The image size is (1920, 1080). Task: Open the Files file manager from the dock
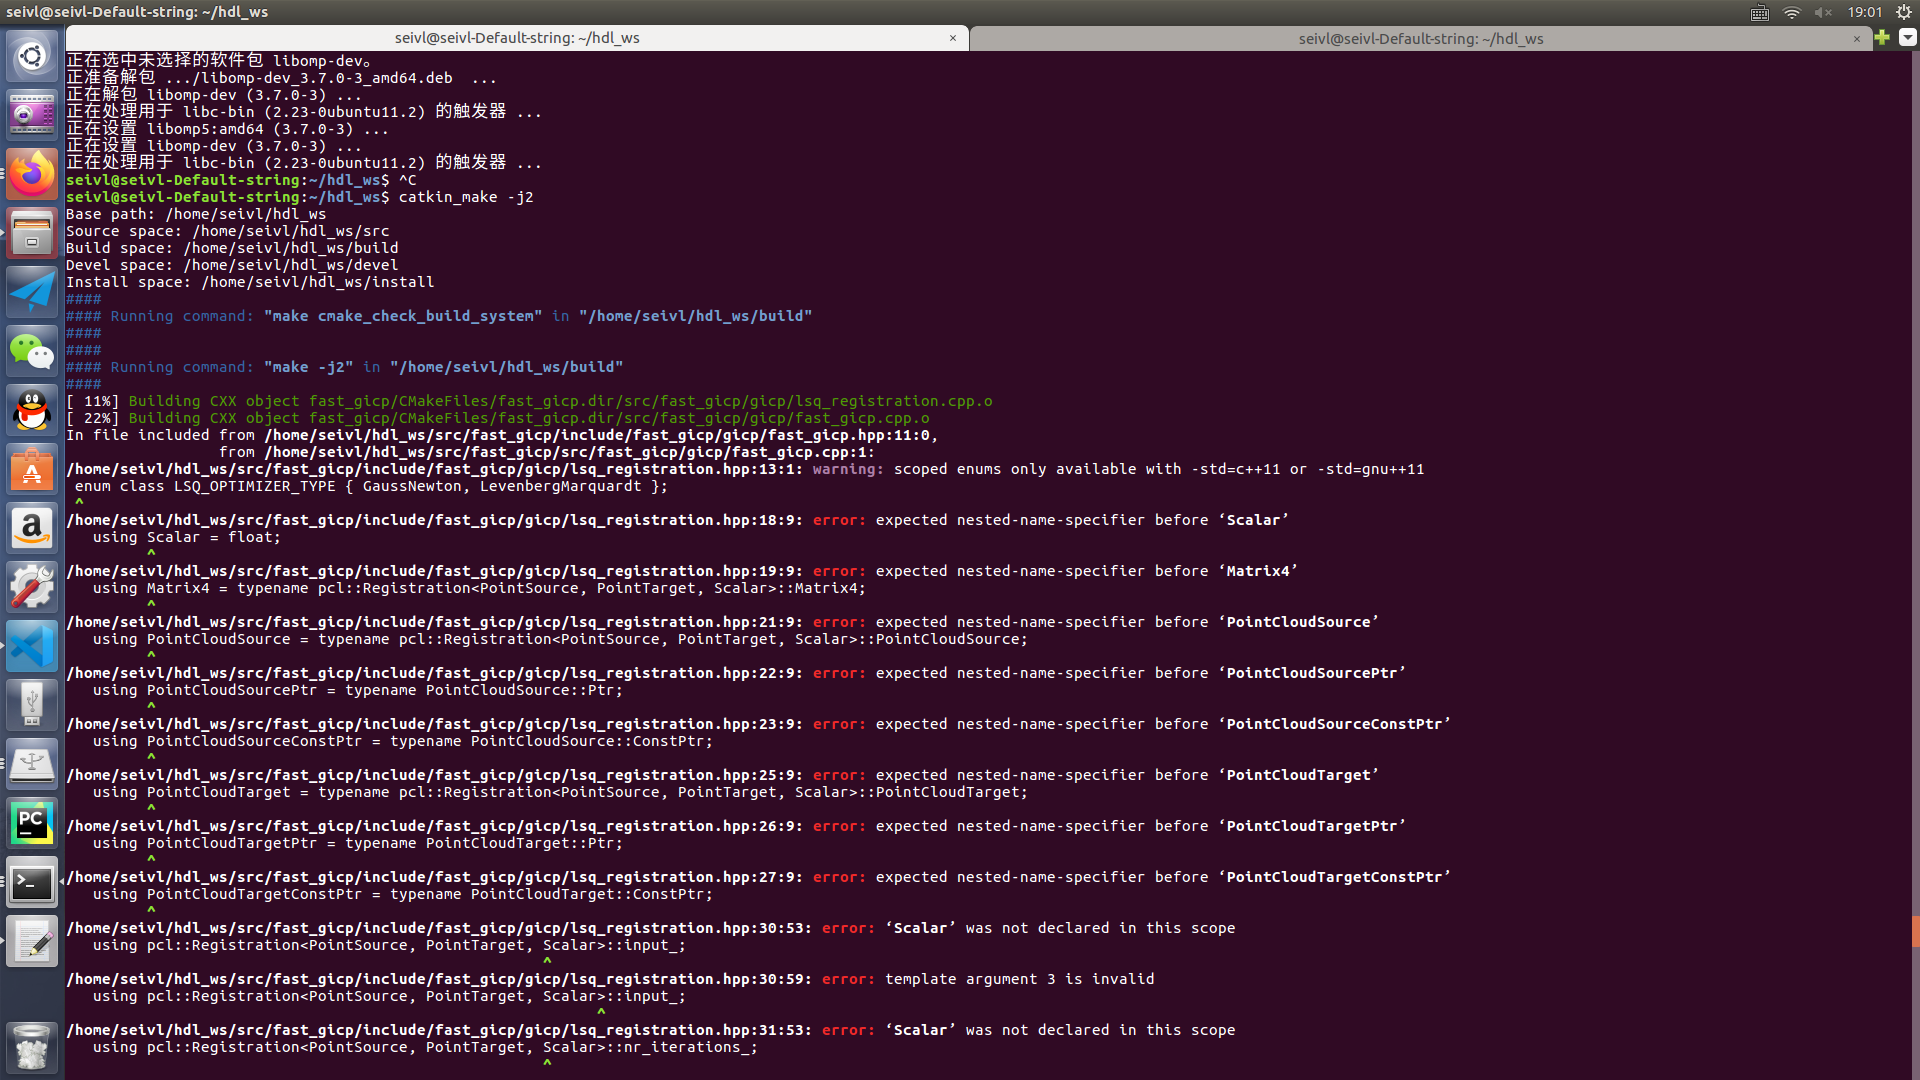pos(32,232)
